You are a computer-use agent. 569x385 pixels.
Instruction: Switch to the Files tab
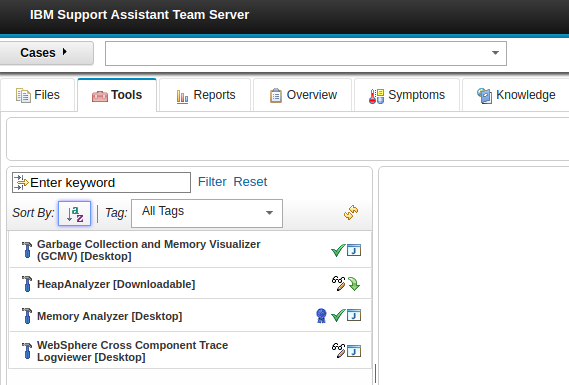tap(38, 95)
